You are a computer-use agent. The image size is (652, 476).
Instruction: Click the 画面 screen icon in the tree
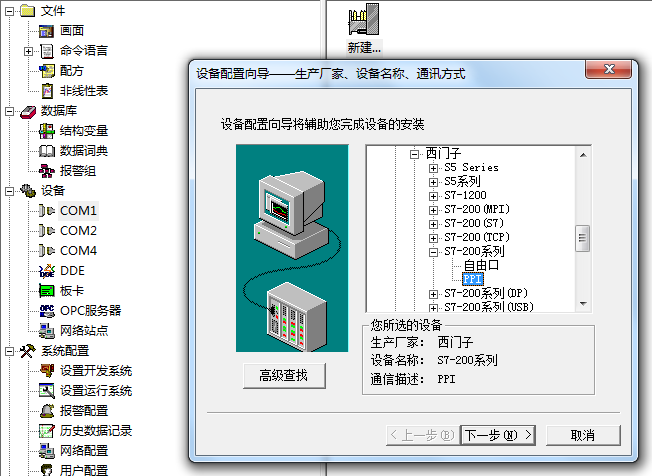46,31
